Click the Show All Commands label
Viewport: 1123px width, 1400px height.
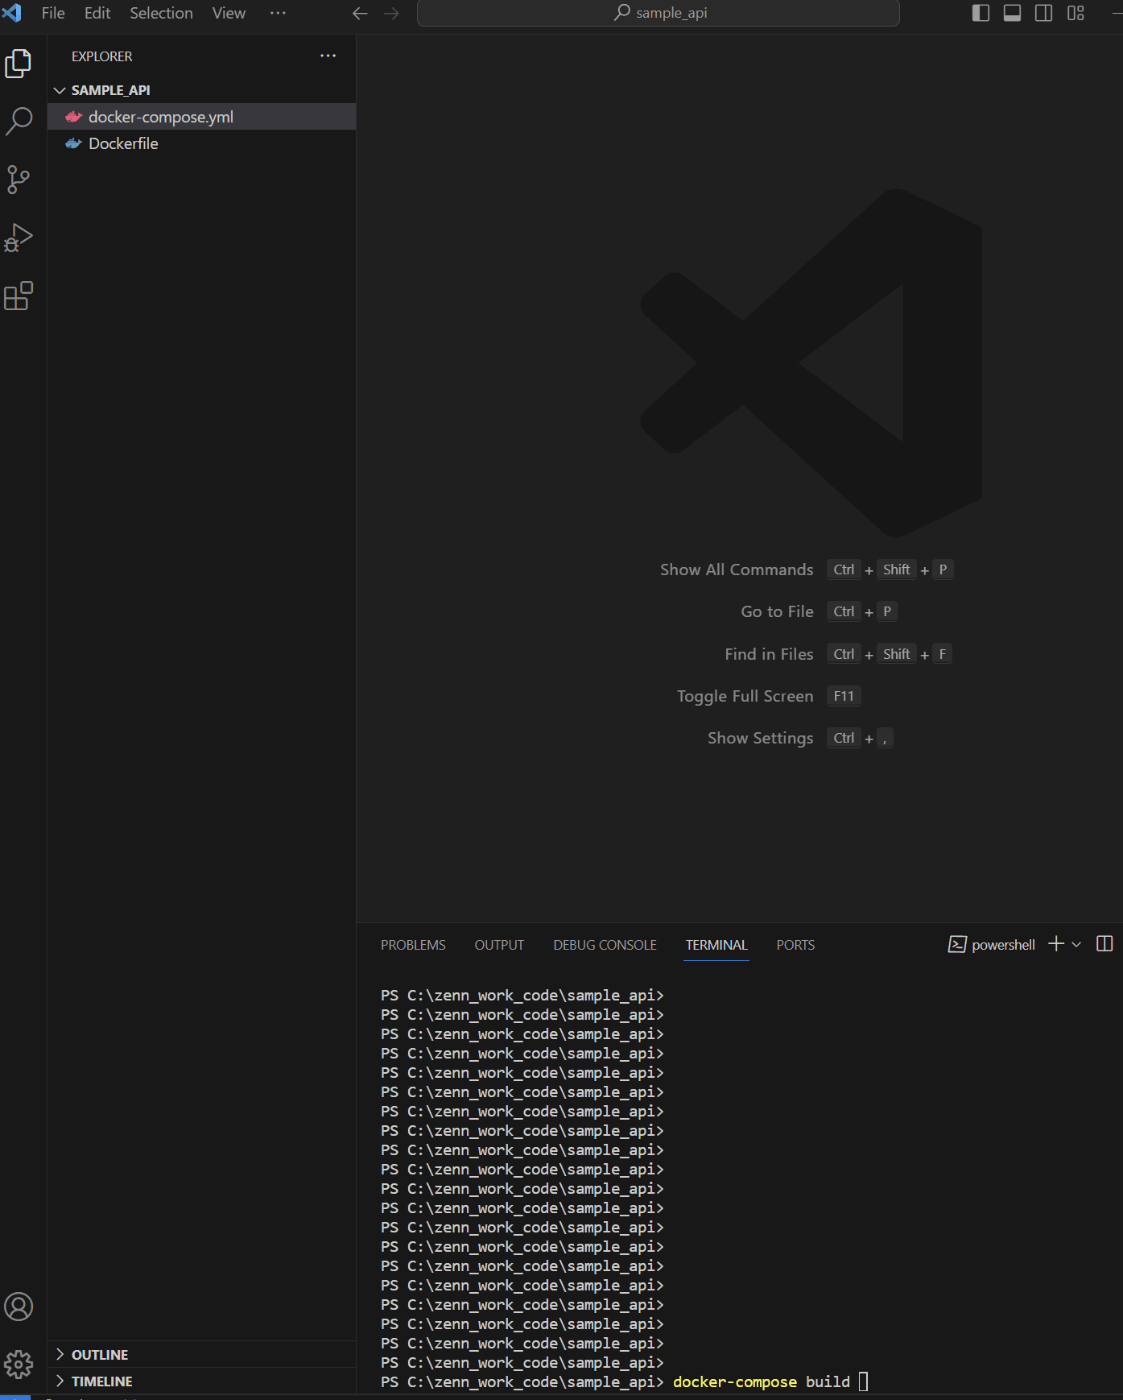(737, 570)
